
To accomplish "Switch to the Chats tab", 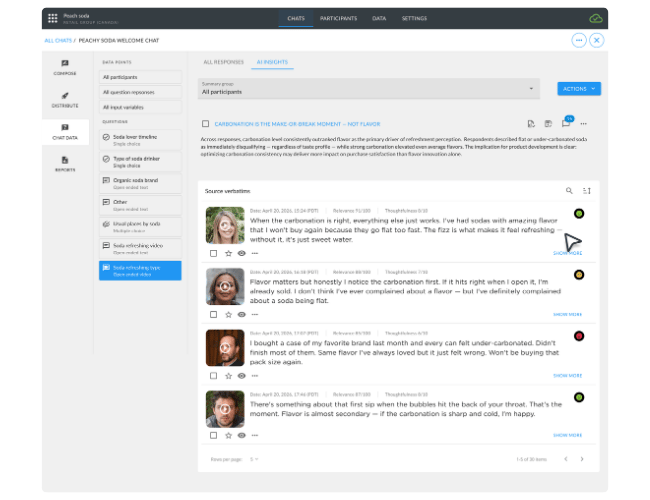I will click(296, 18).
